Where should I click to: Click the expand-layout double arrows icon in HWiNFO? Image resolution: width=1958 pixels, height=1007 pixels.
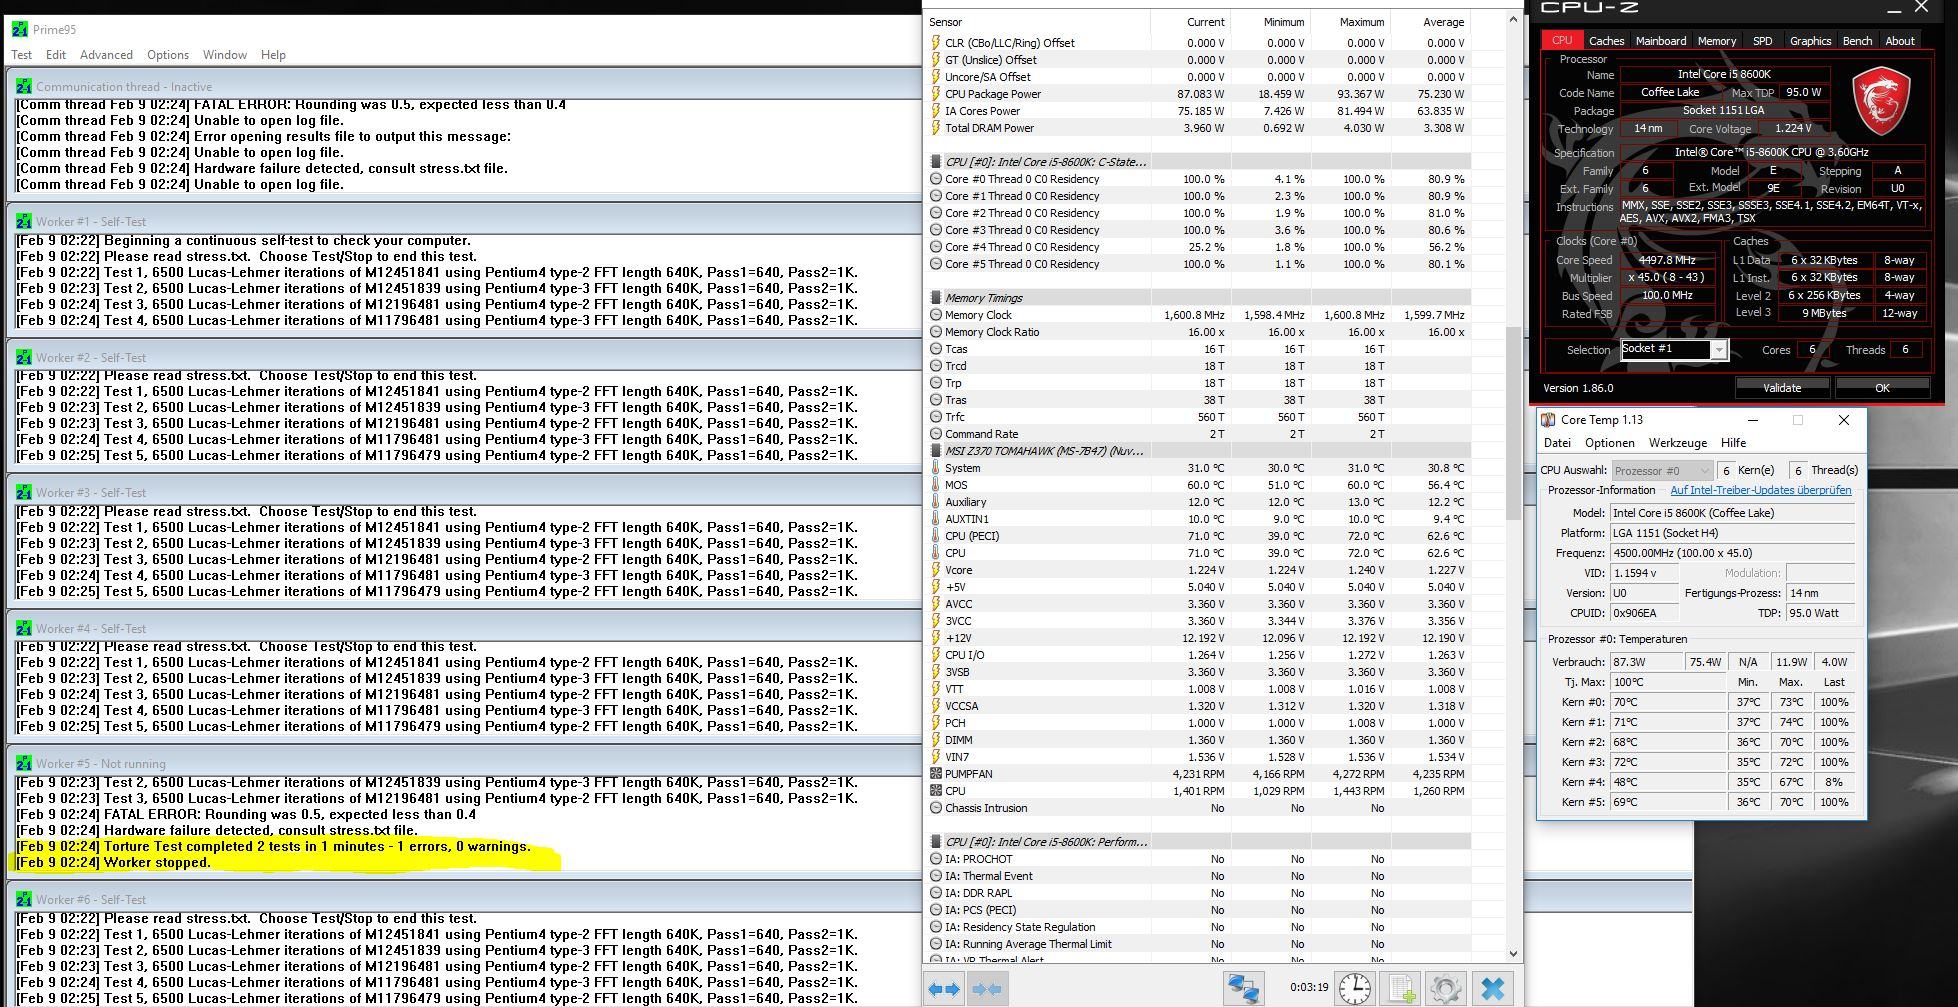click(x=944, y=989)
